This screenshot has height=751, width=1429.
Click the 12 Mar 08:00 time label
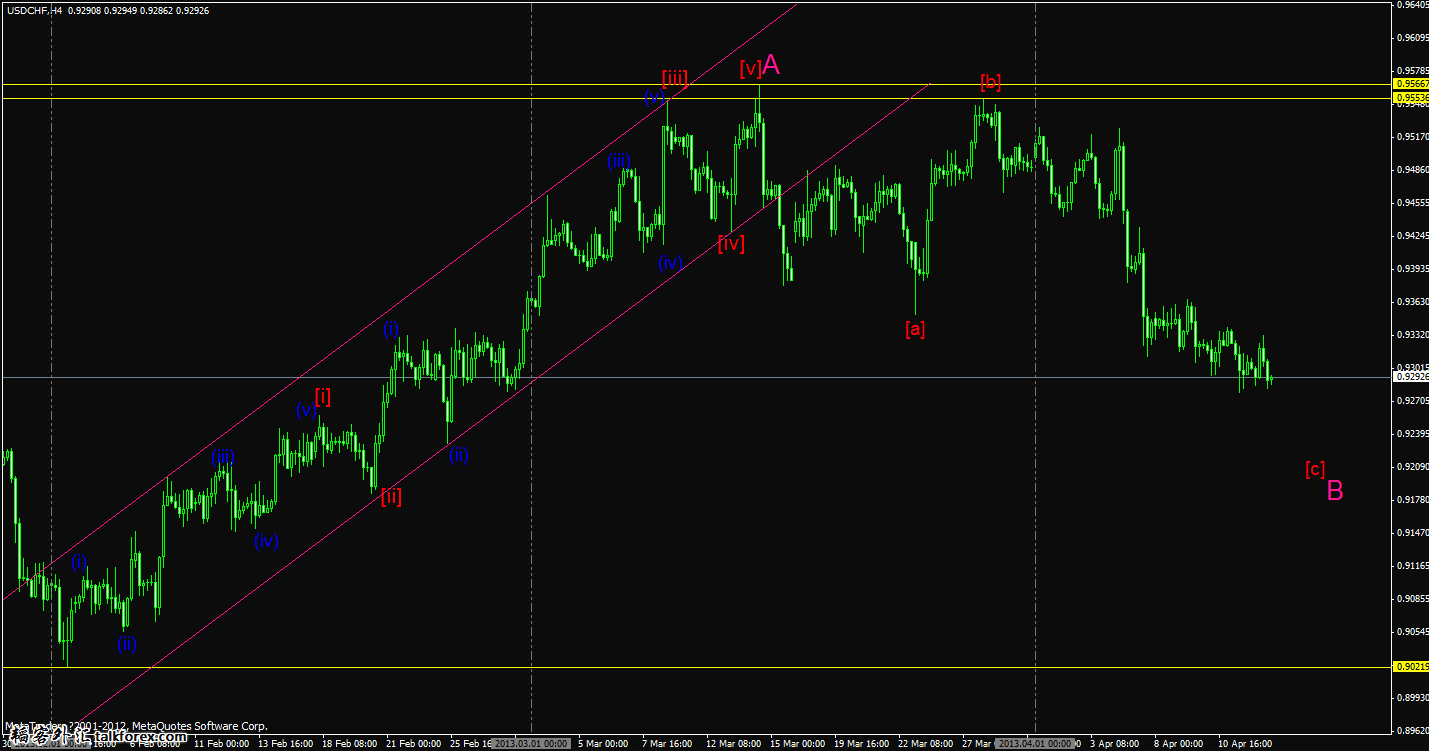tap(733, 744)
